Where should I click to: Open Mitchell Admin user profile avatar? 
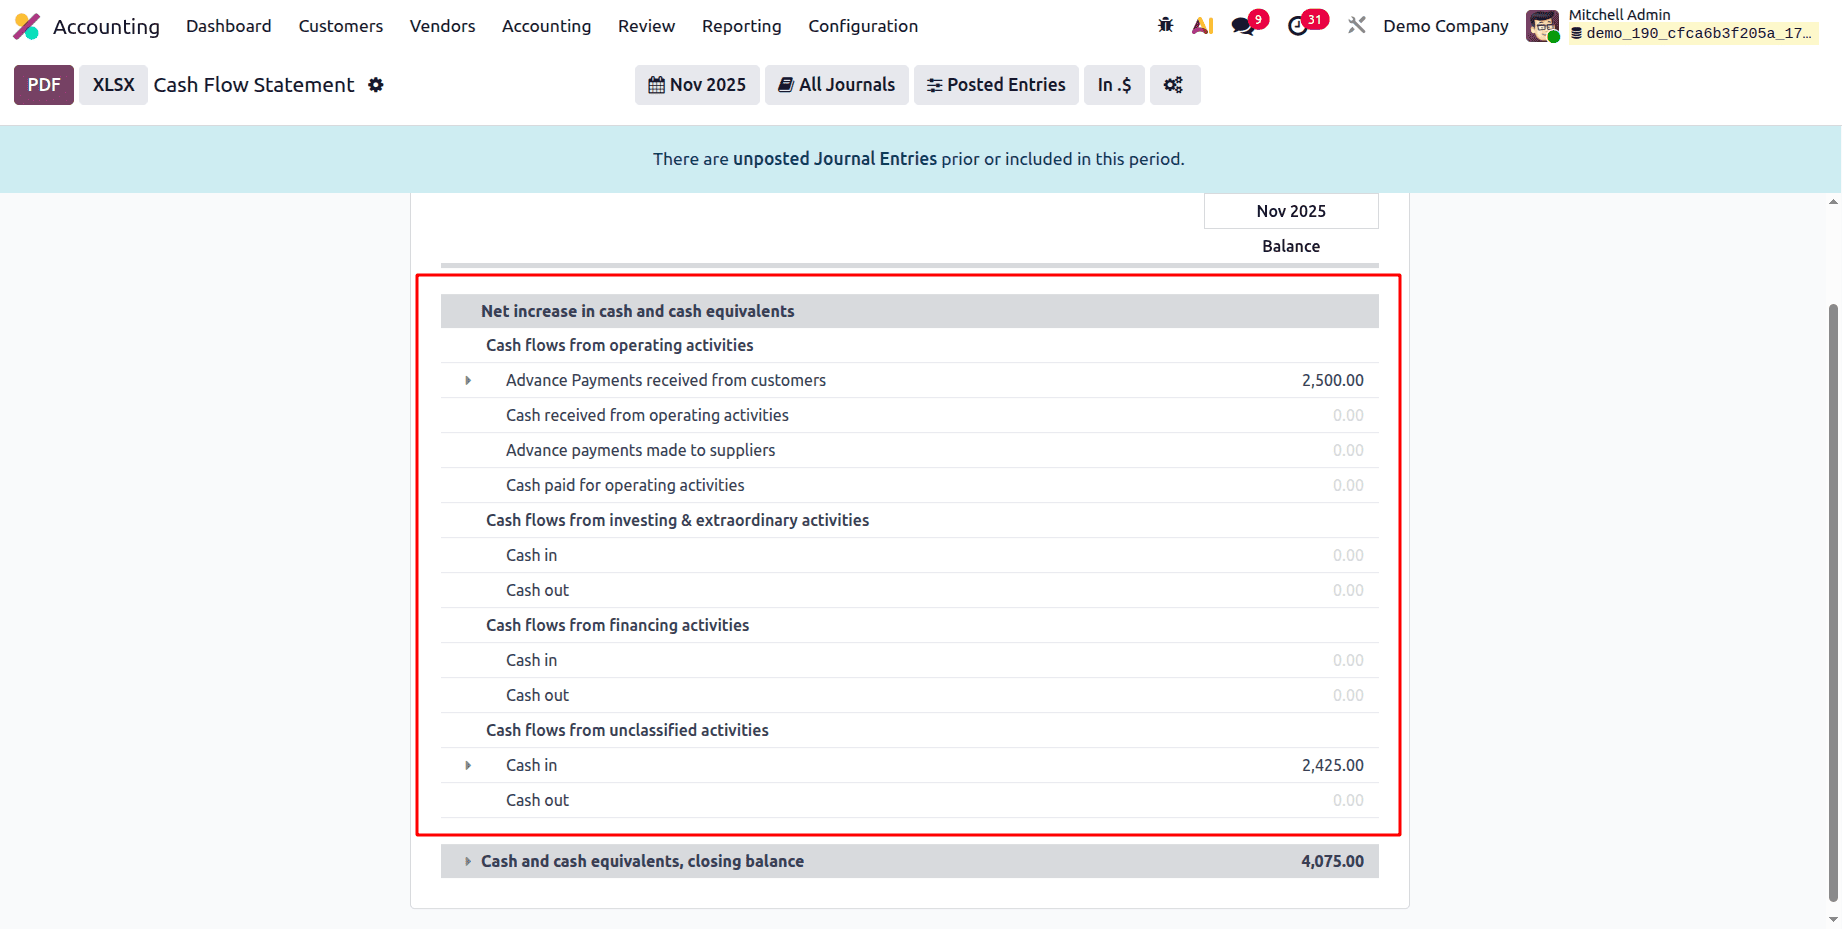point(1543,24)
